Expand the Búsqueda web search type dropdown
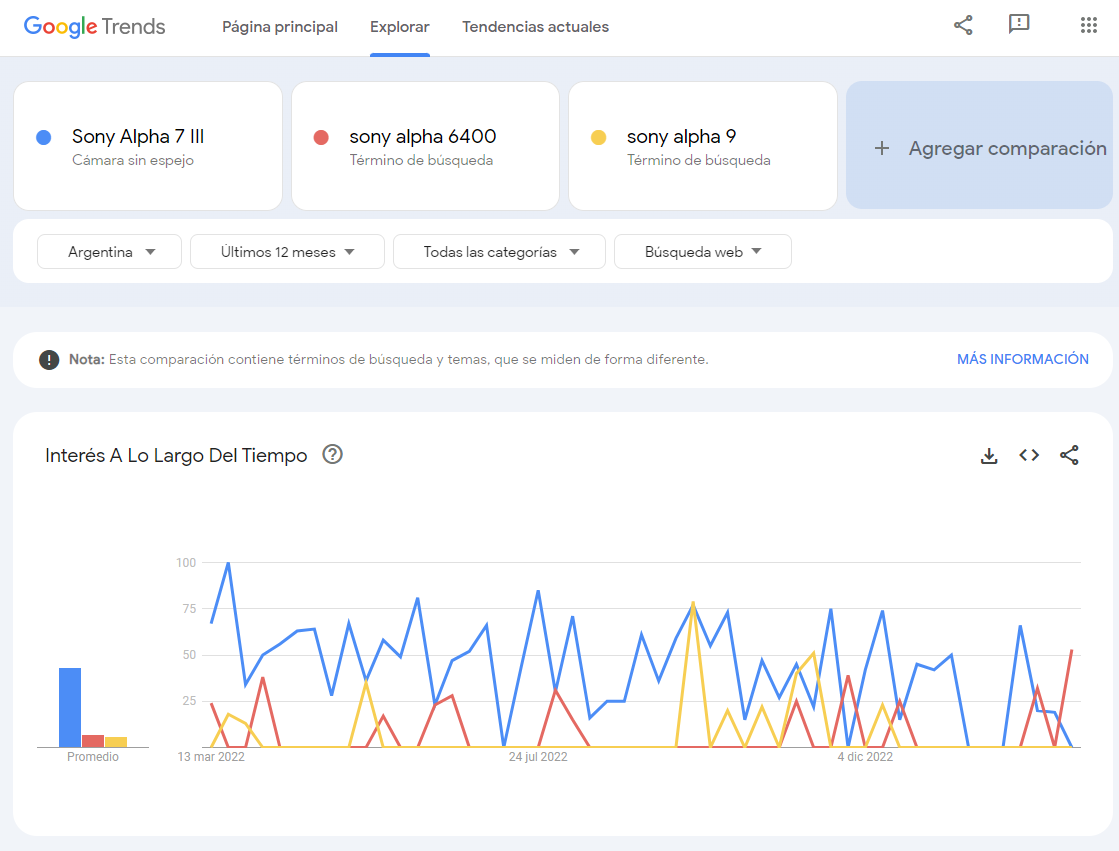The image size is (1119, 851). (703, 251)
